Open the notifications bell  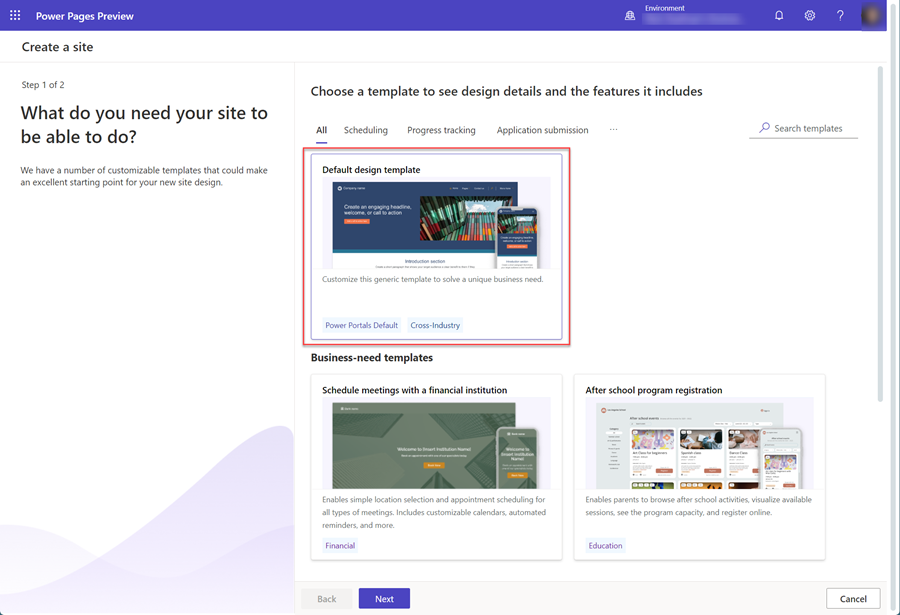tap(778, 15)
